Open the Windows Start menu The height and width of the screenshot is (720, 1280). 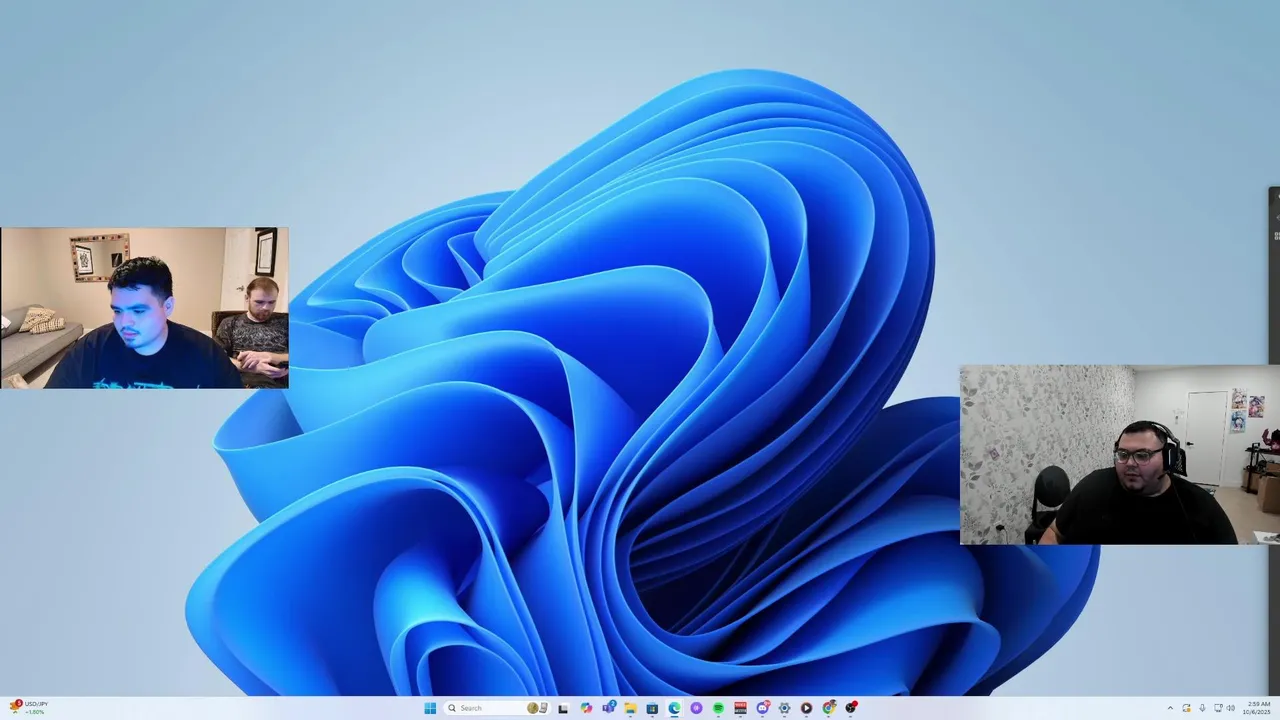(430, 708)
